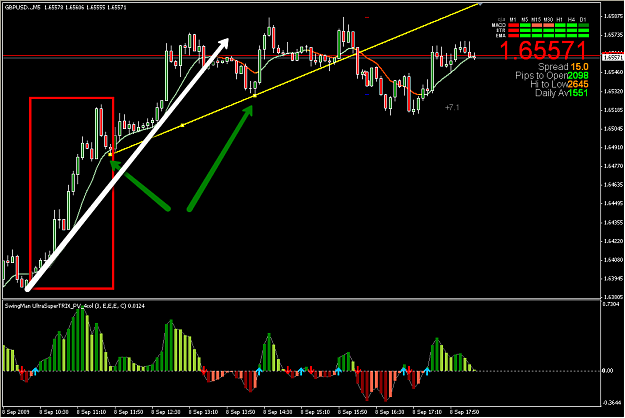
Task: Click the EMA row label
Action: click(501, 35)
